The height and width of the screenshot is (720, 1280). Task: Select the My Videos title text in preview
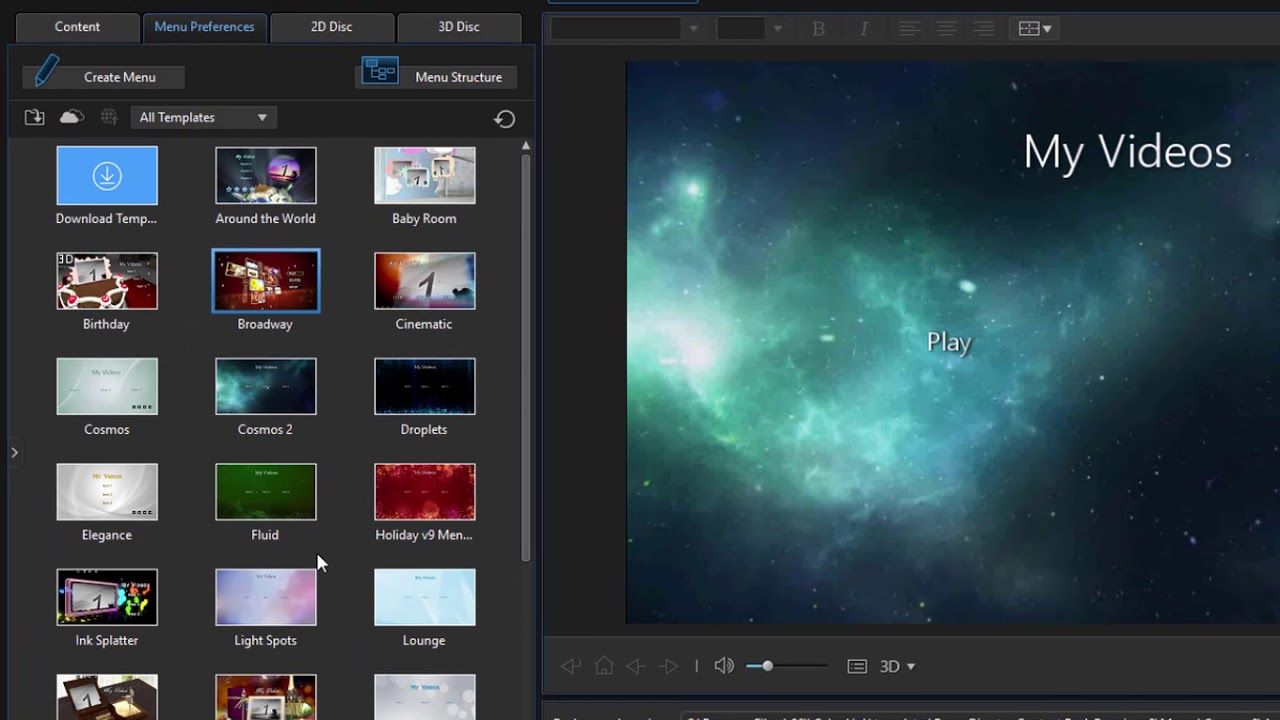tap(1127, 152)
